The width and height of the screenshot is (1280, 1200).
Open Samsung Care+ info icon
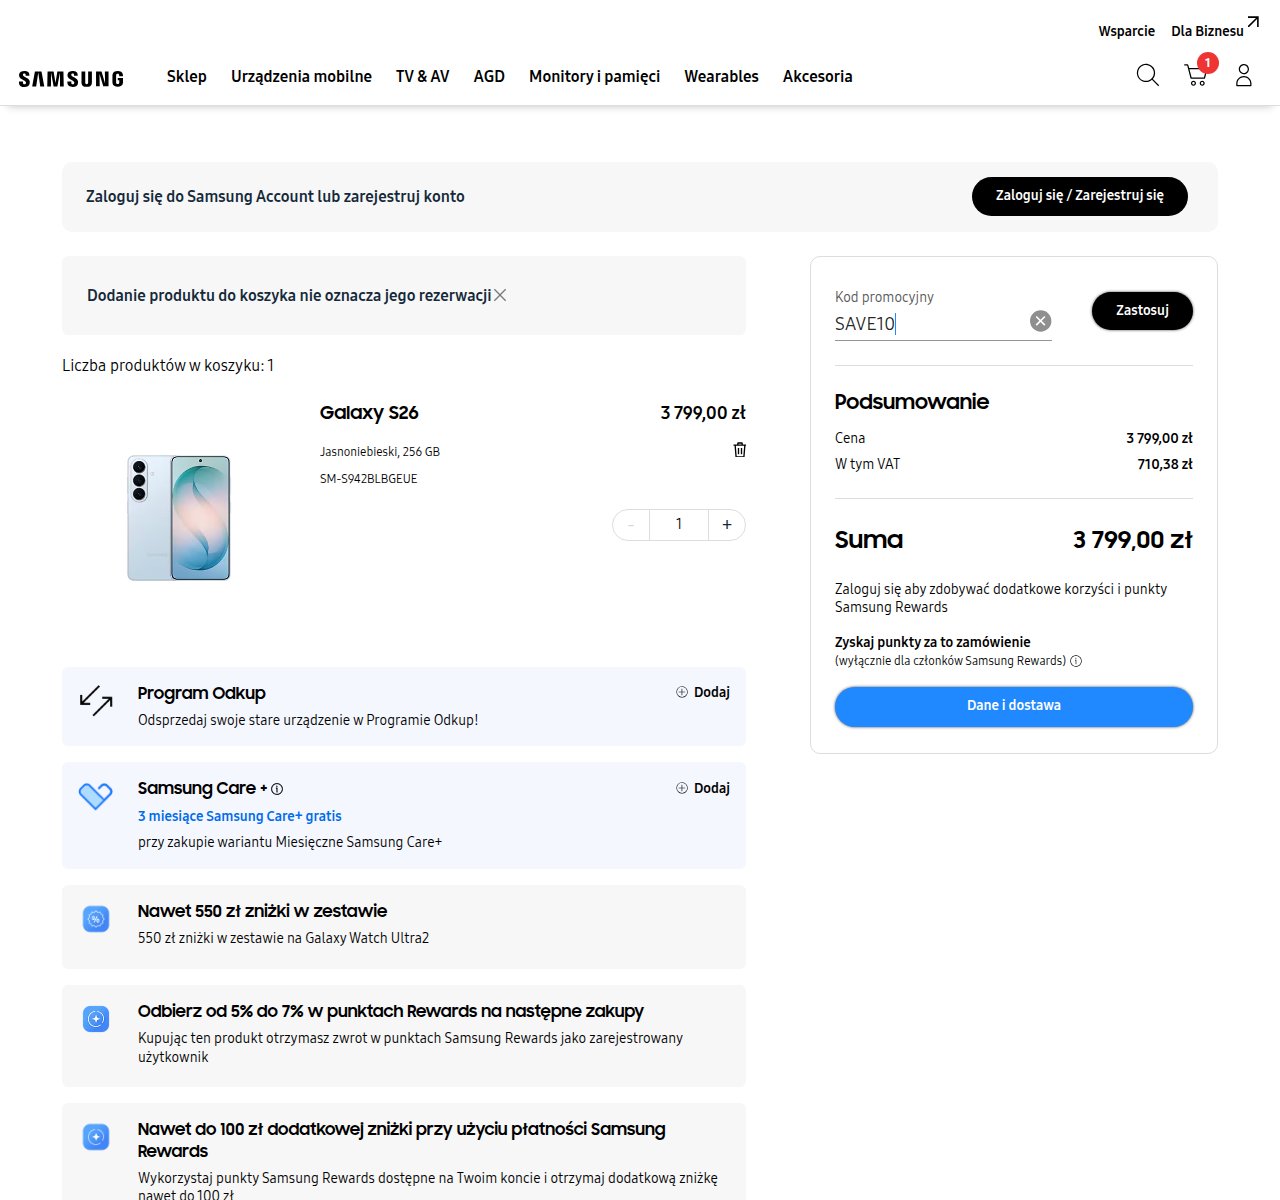click(277, 789)
